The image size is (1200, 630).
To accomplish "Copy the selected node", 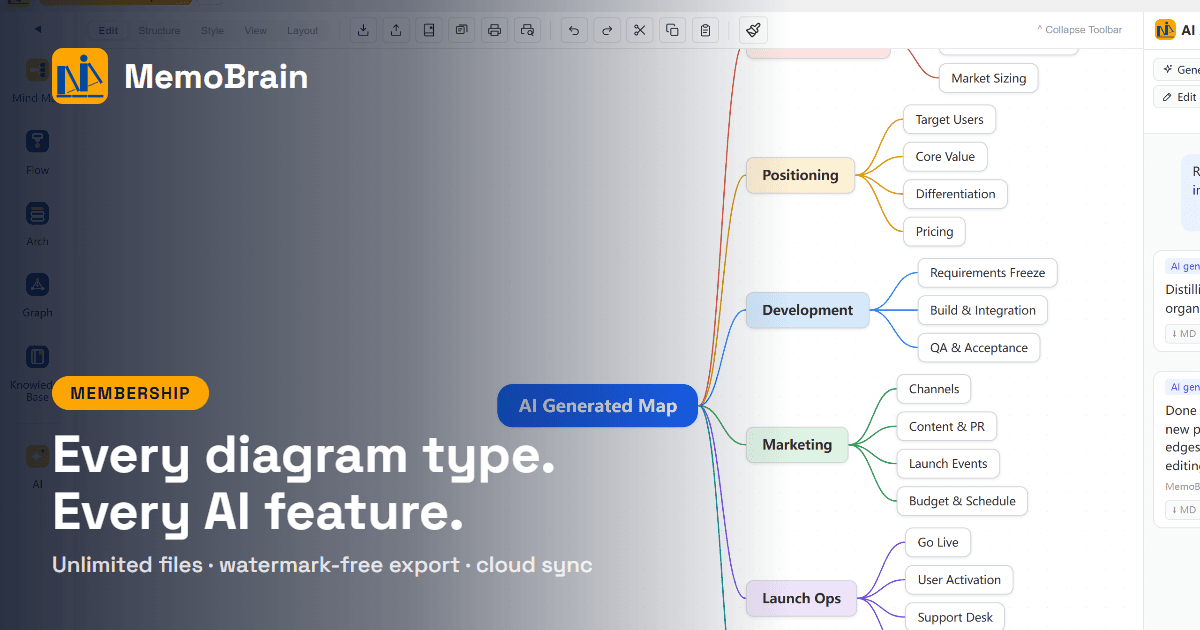I will click(x=673, y=30).
